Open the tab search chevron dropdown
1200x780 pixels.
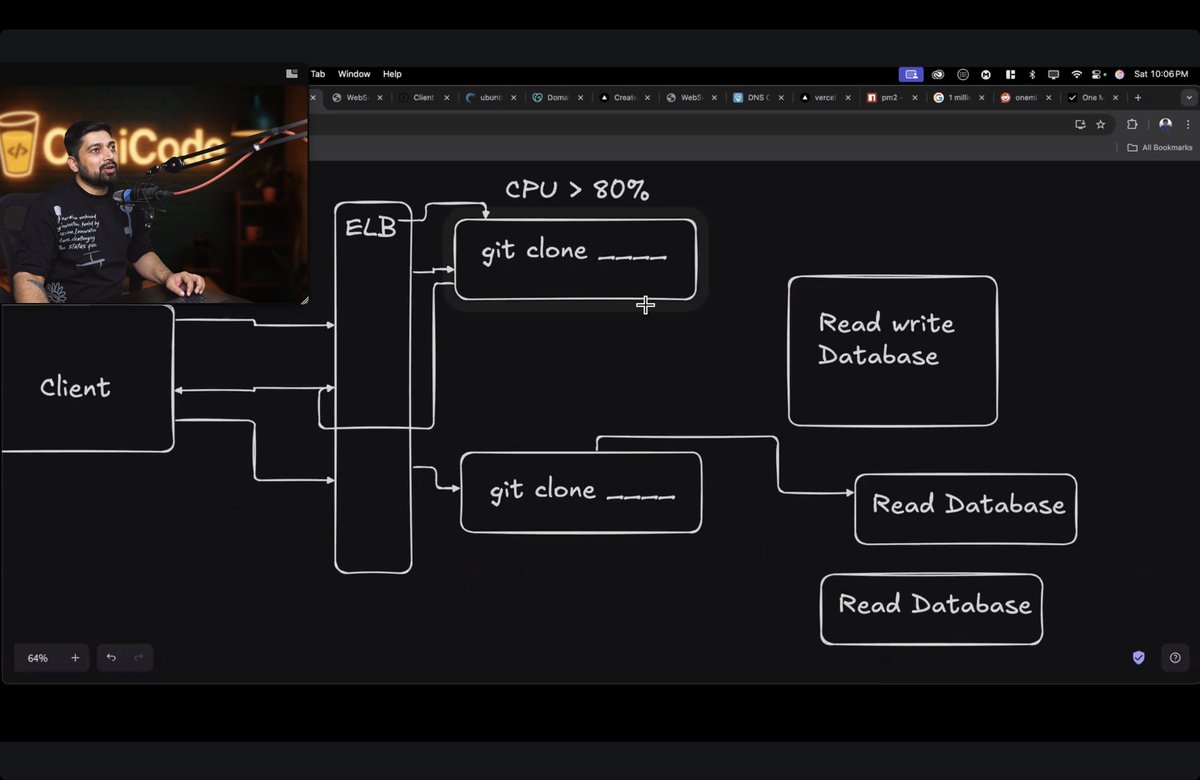coord(1188,97)
